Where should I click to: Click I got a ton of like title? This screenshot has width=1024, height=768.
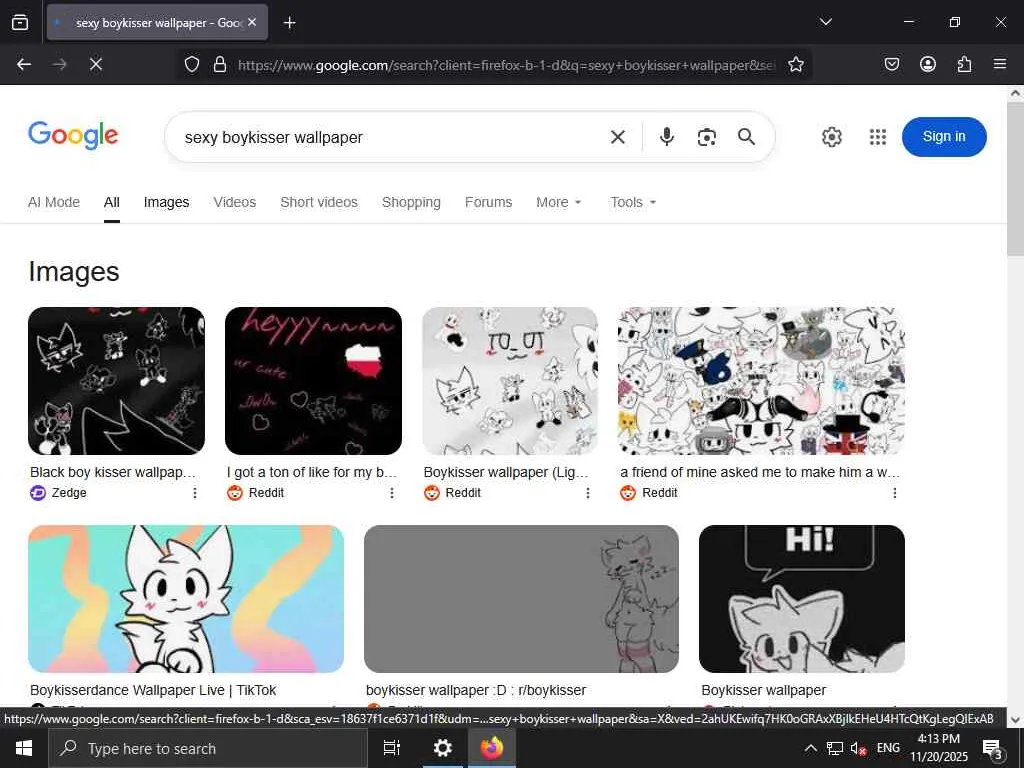[312, 472]
